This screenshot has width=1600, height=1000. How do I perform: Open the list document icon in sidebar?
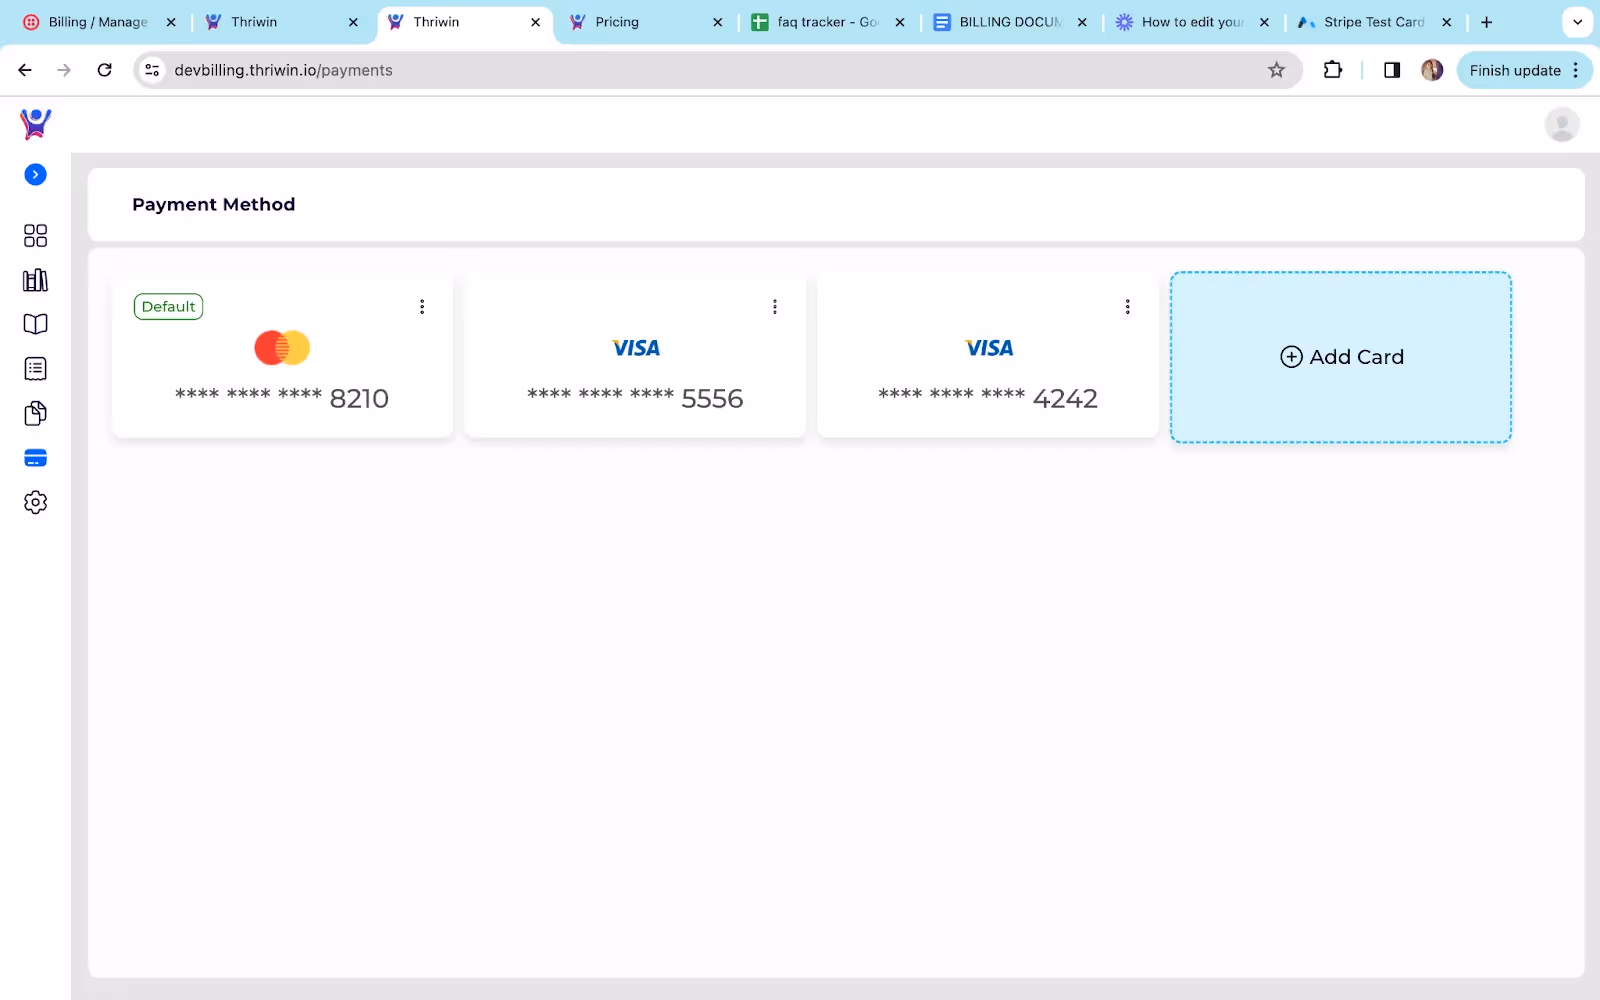click(x=35, y=369)
